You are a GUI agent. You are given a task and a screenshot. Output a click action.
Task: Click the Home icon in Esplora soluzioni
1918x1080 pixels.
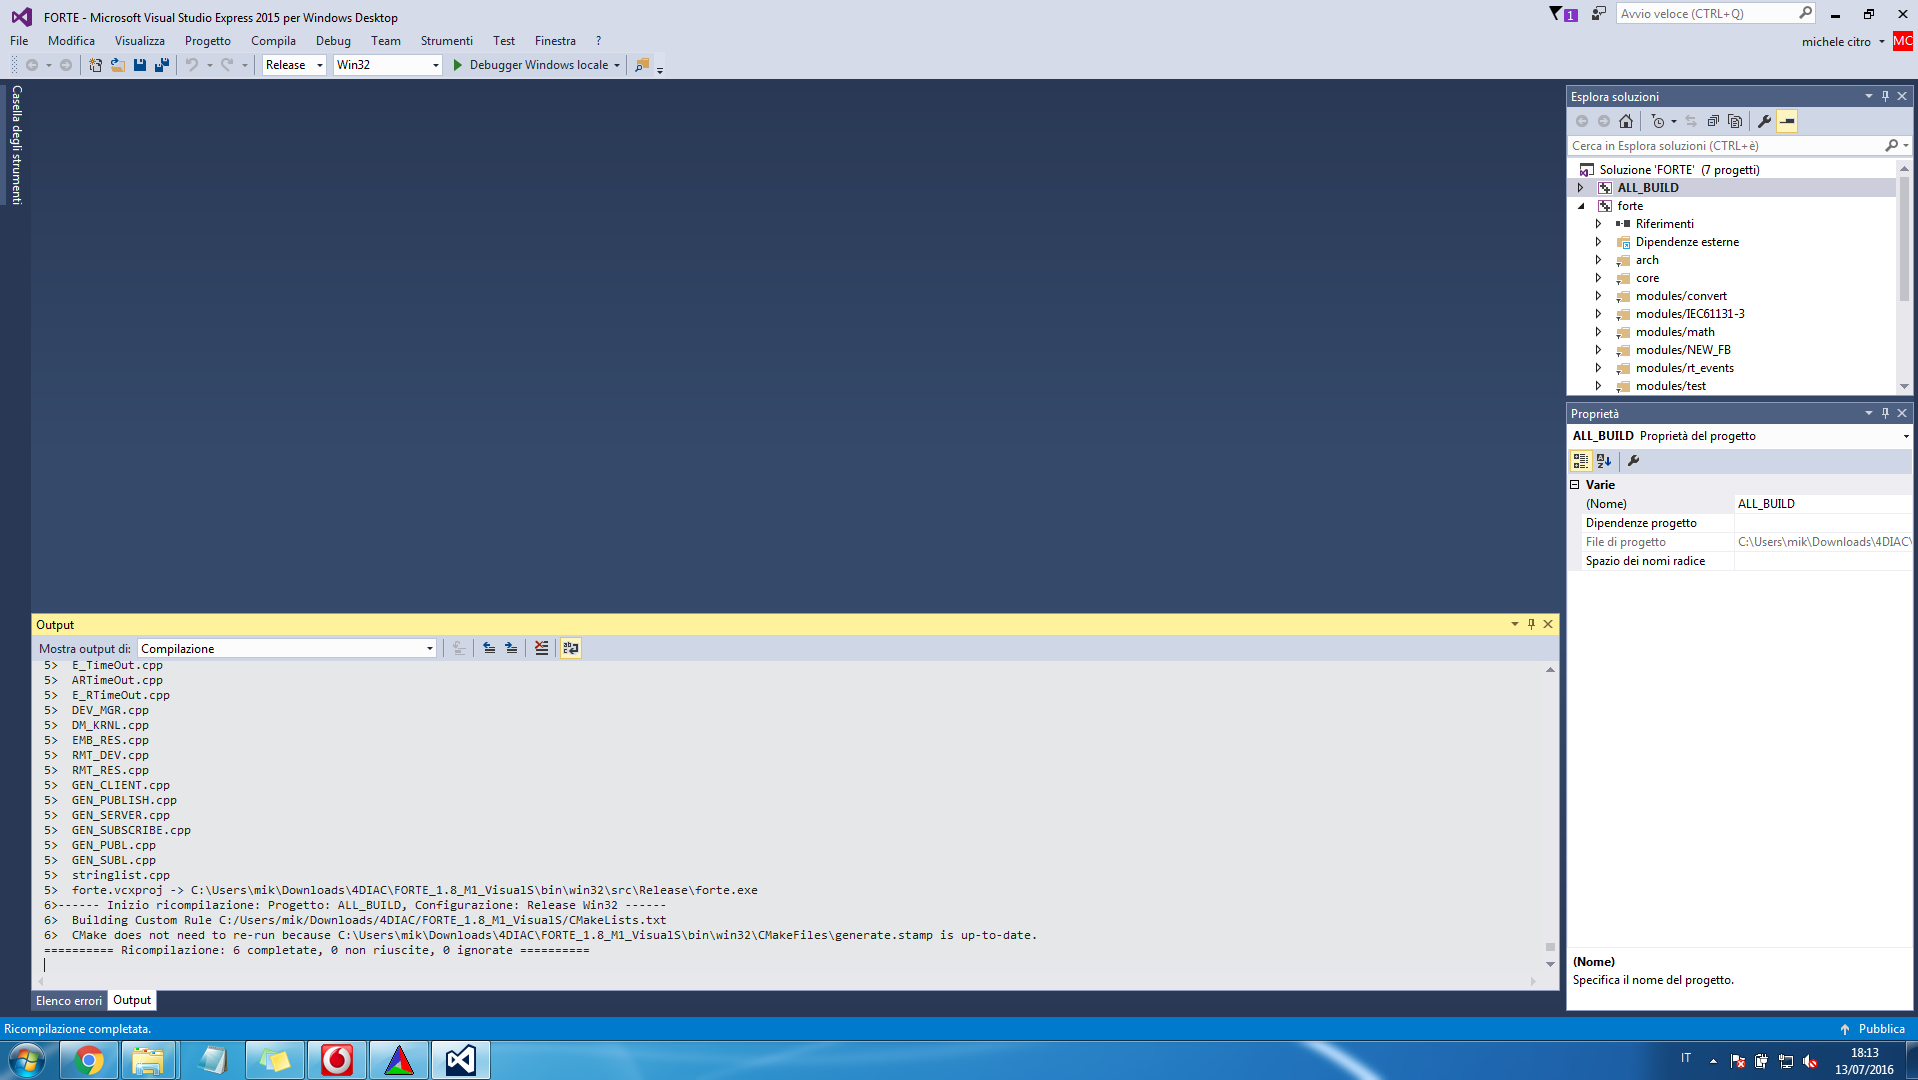pos(1626,121)
